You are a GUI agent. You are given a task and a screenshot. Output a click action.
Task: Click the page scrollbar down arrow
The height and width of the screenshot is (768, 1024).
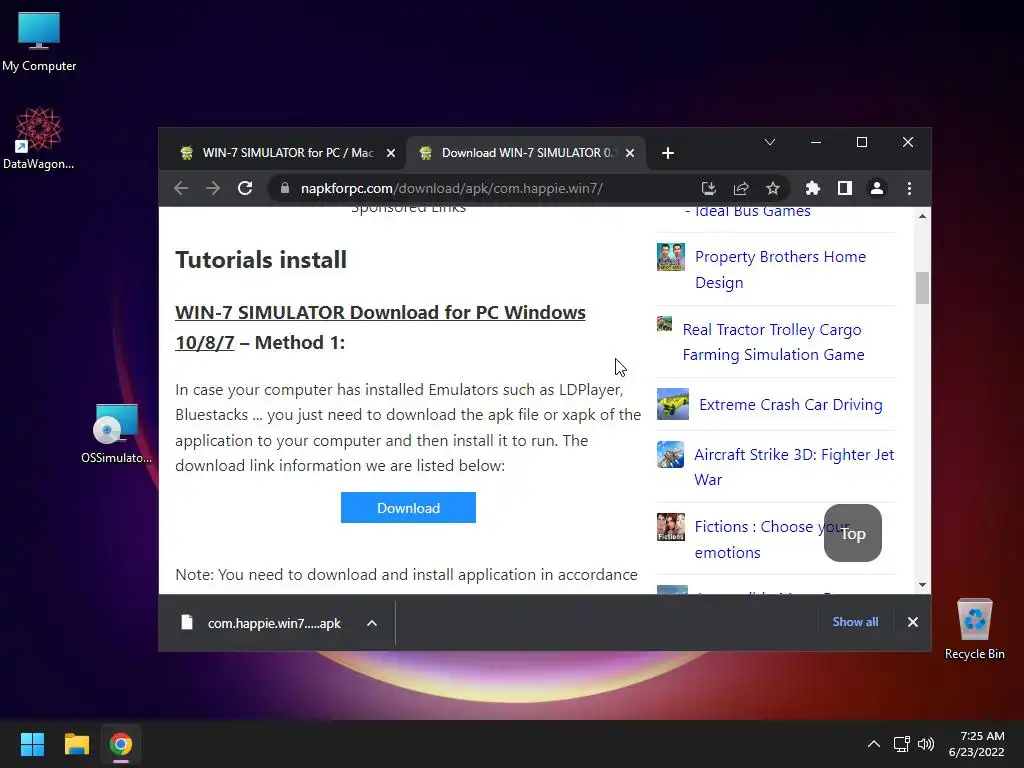[922, 585]
